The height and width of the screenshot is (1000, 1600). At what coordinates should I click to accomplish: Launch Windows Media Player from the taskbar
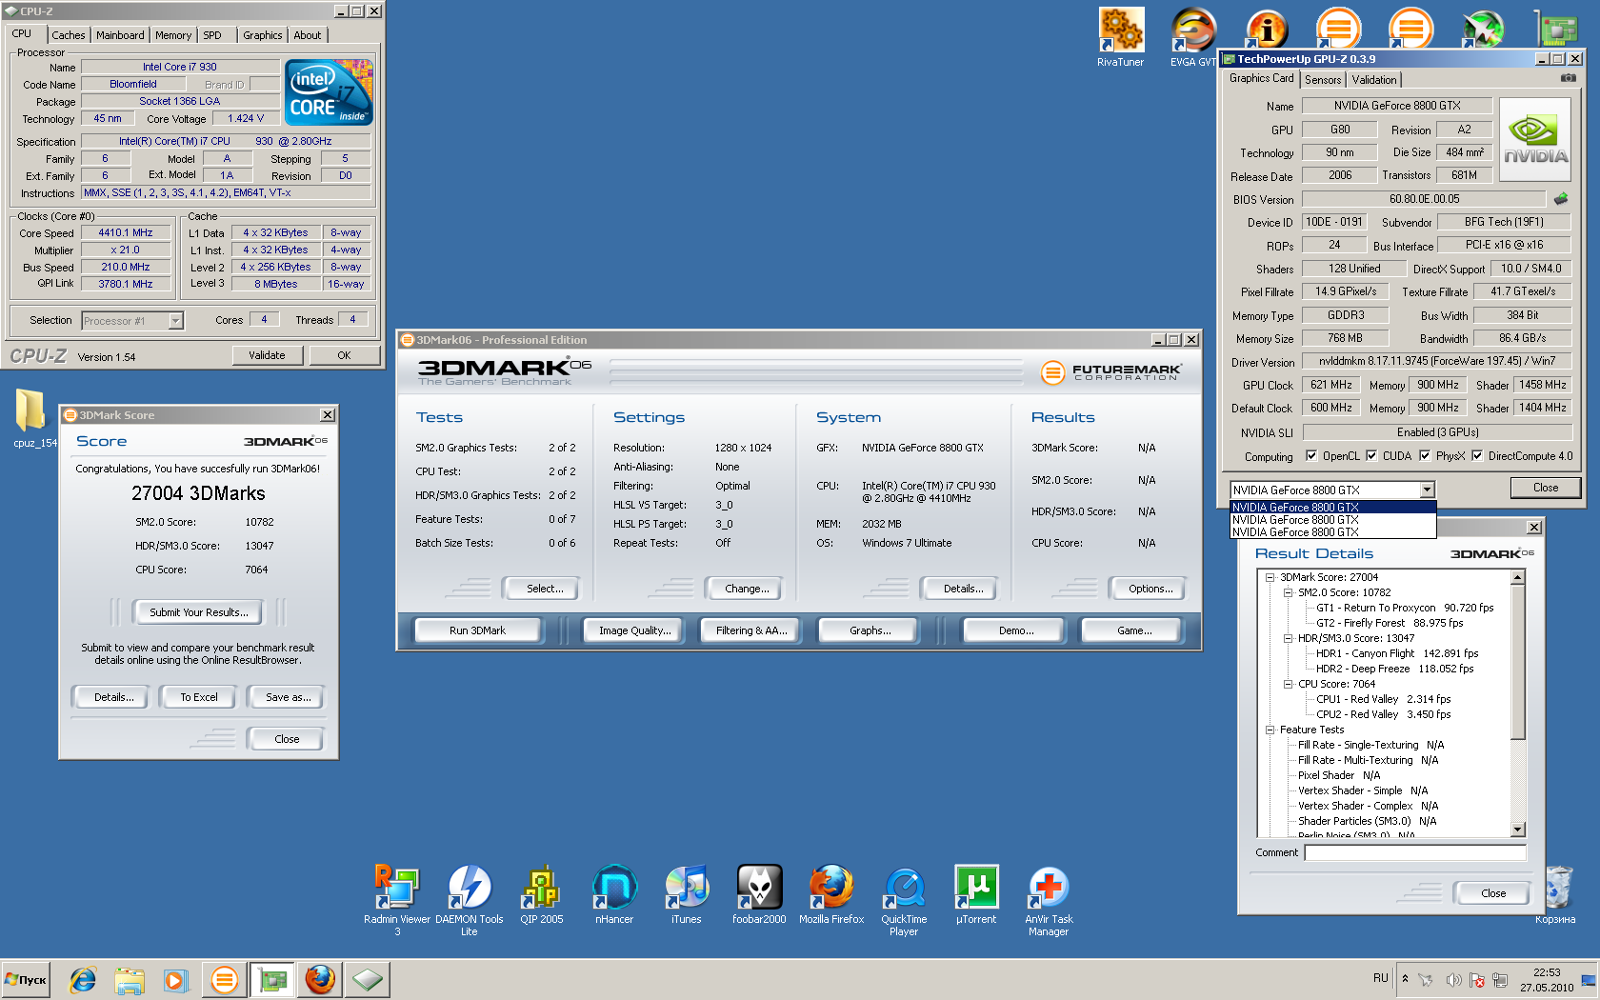pyautogui.click(x=175, y=980)
